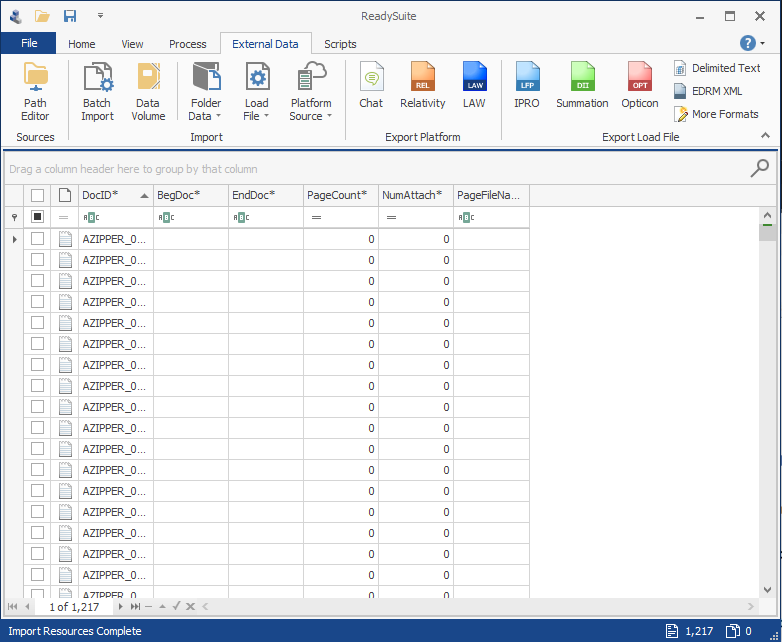Go to last record in navigator

pyautogui.click(x=135, y=607)
